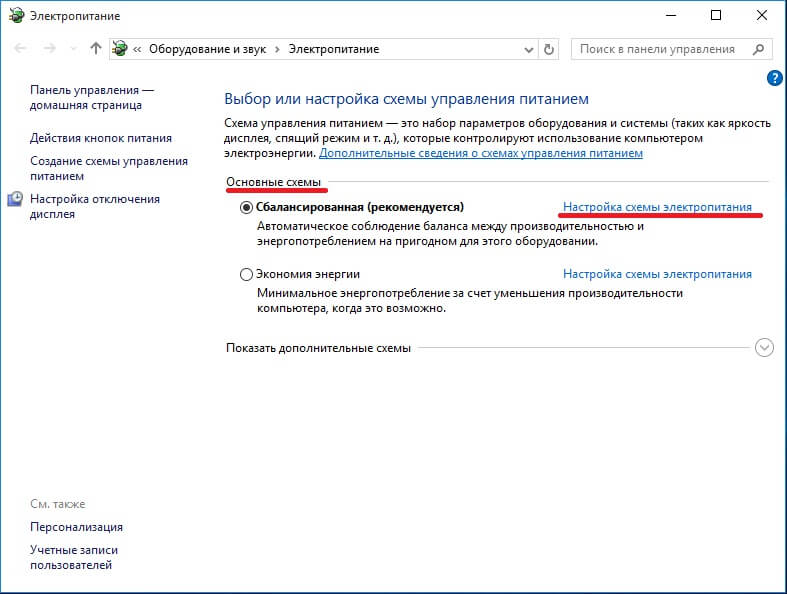
Task: Refresh the Электропитание page
Action: pos(548,48)
